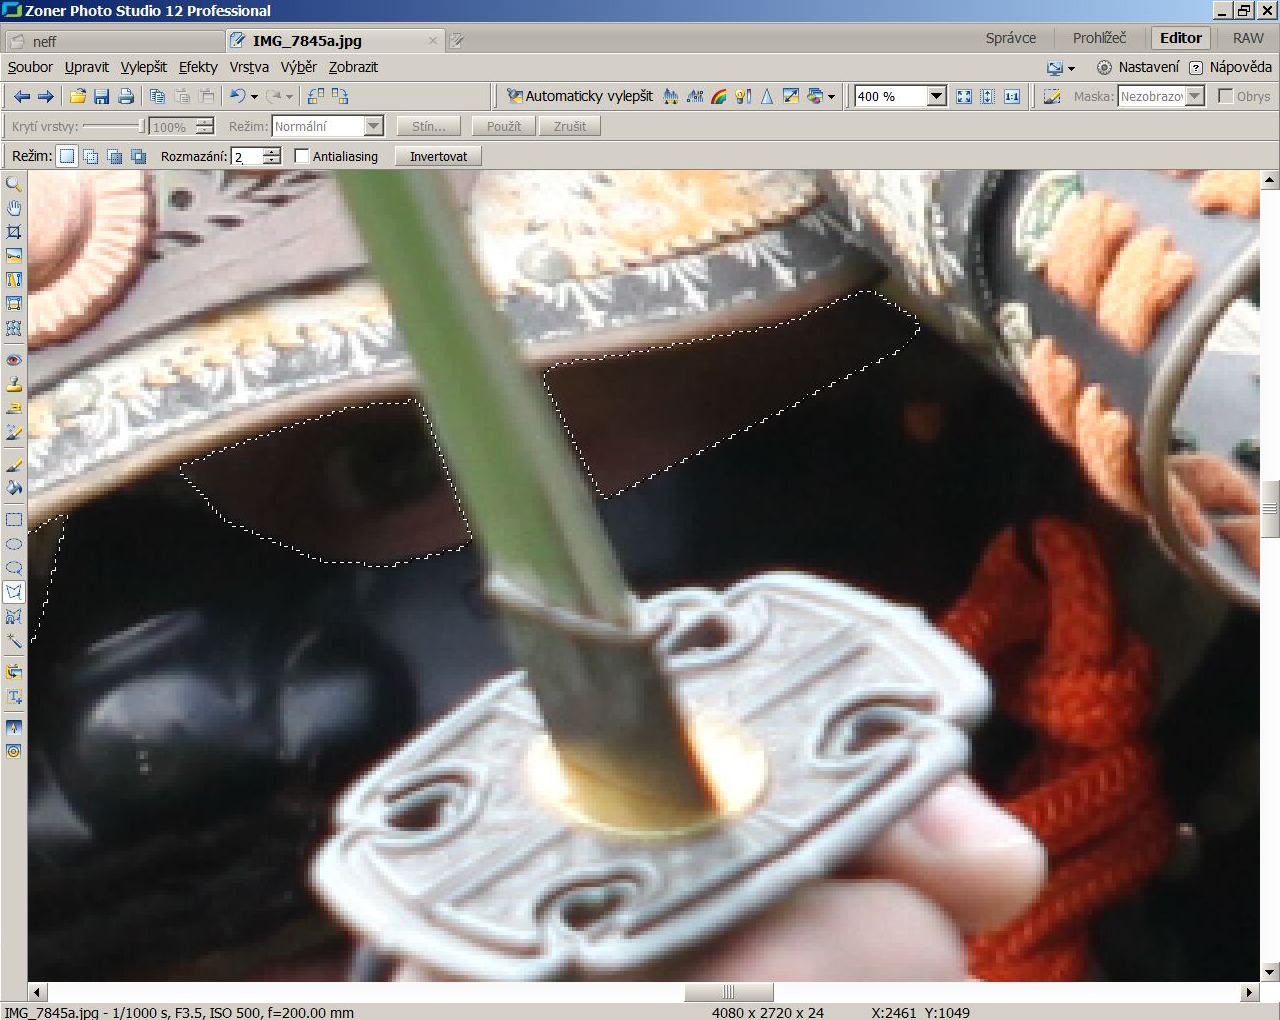
Task: Open the zoom level 400 % dropdown
Action: [936, 97]
